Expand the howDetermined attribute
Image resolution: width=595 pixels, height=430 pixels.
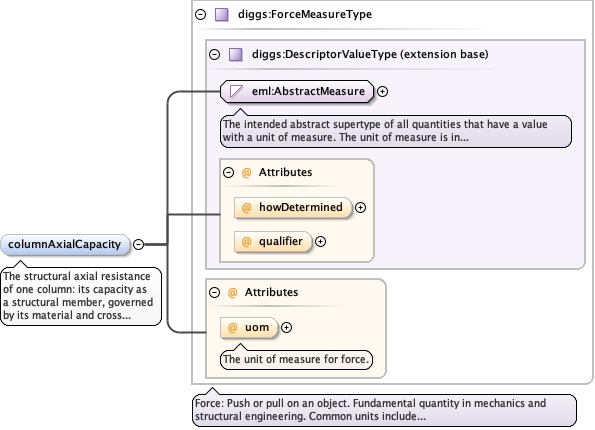(x=360, y=208)
